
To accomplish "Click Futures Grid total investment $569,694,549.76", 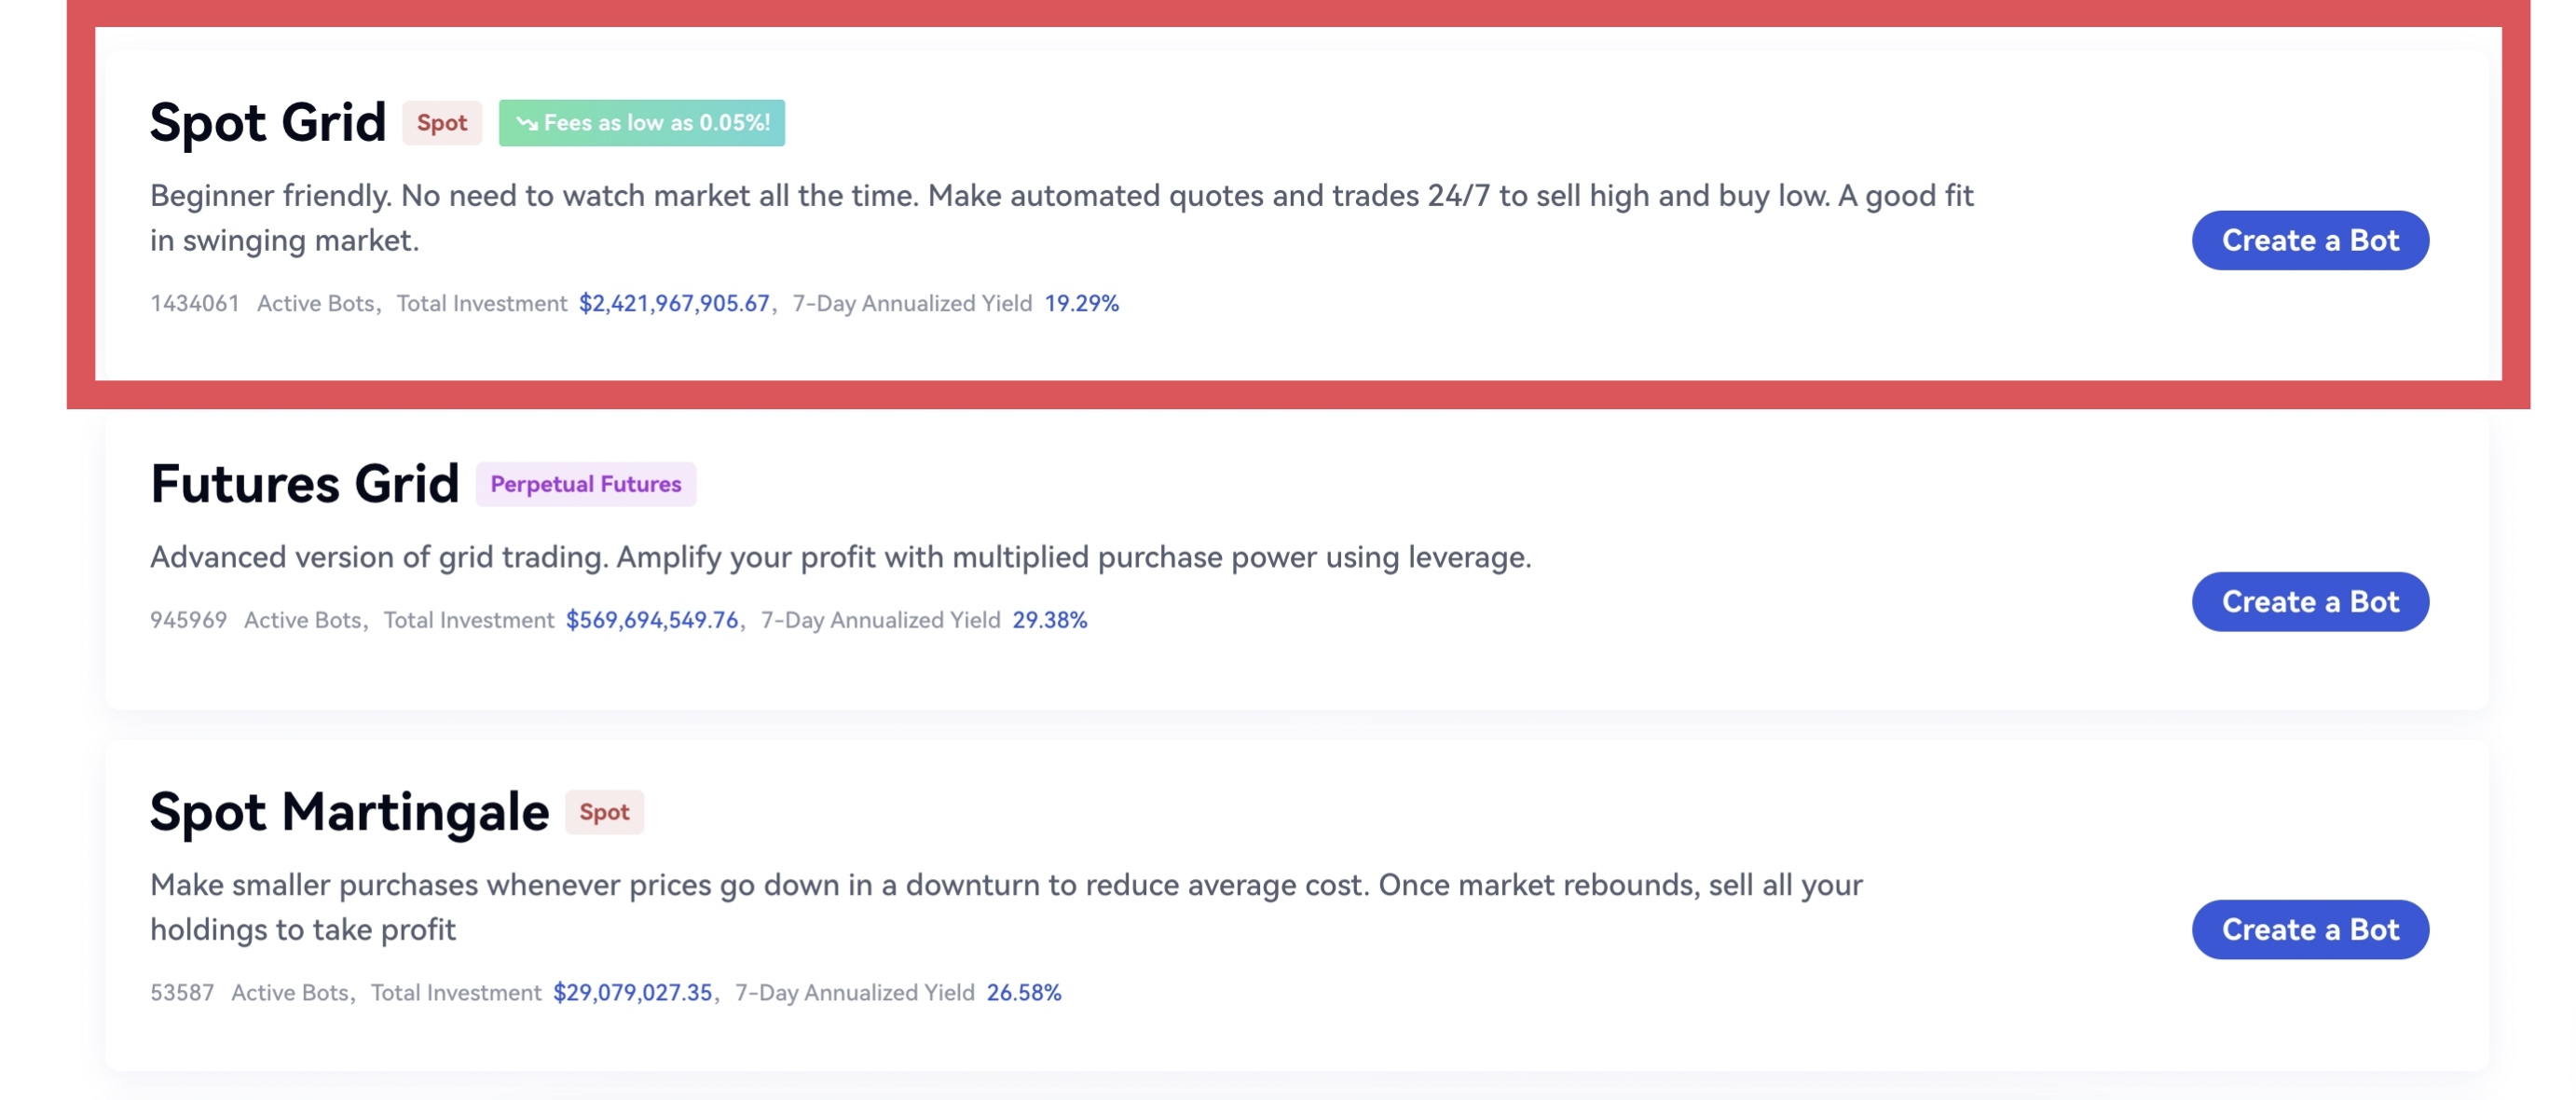I will pos(651,620).
